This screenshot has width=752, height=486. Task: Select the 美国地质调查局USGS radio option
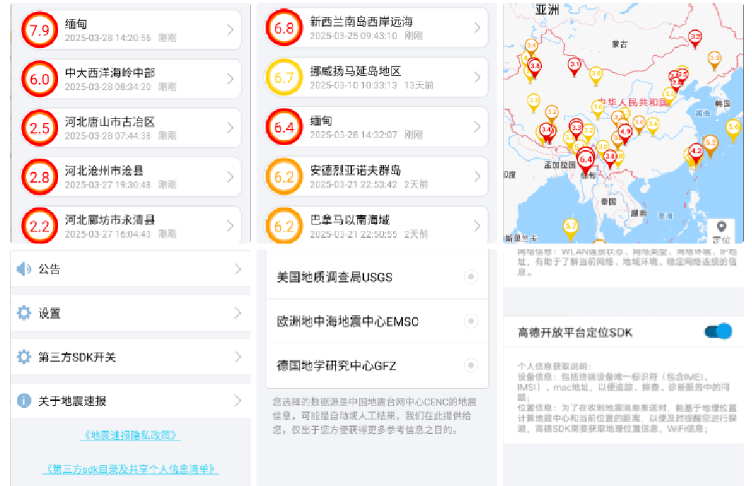click(469, 277)
